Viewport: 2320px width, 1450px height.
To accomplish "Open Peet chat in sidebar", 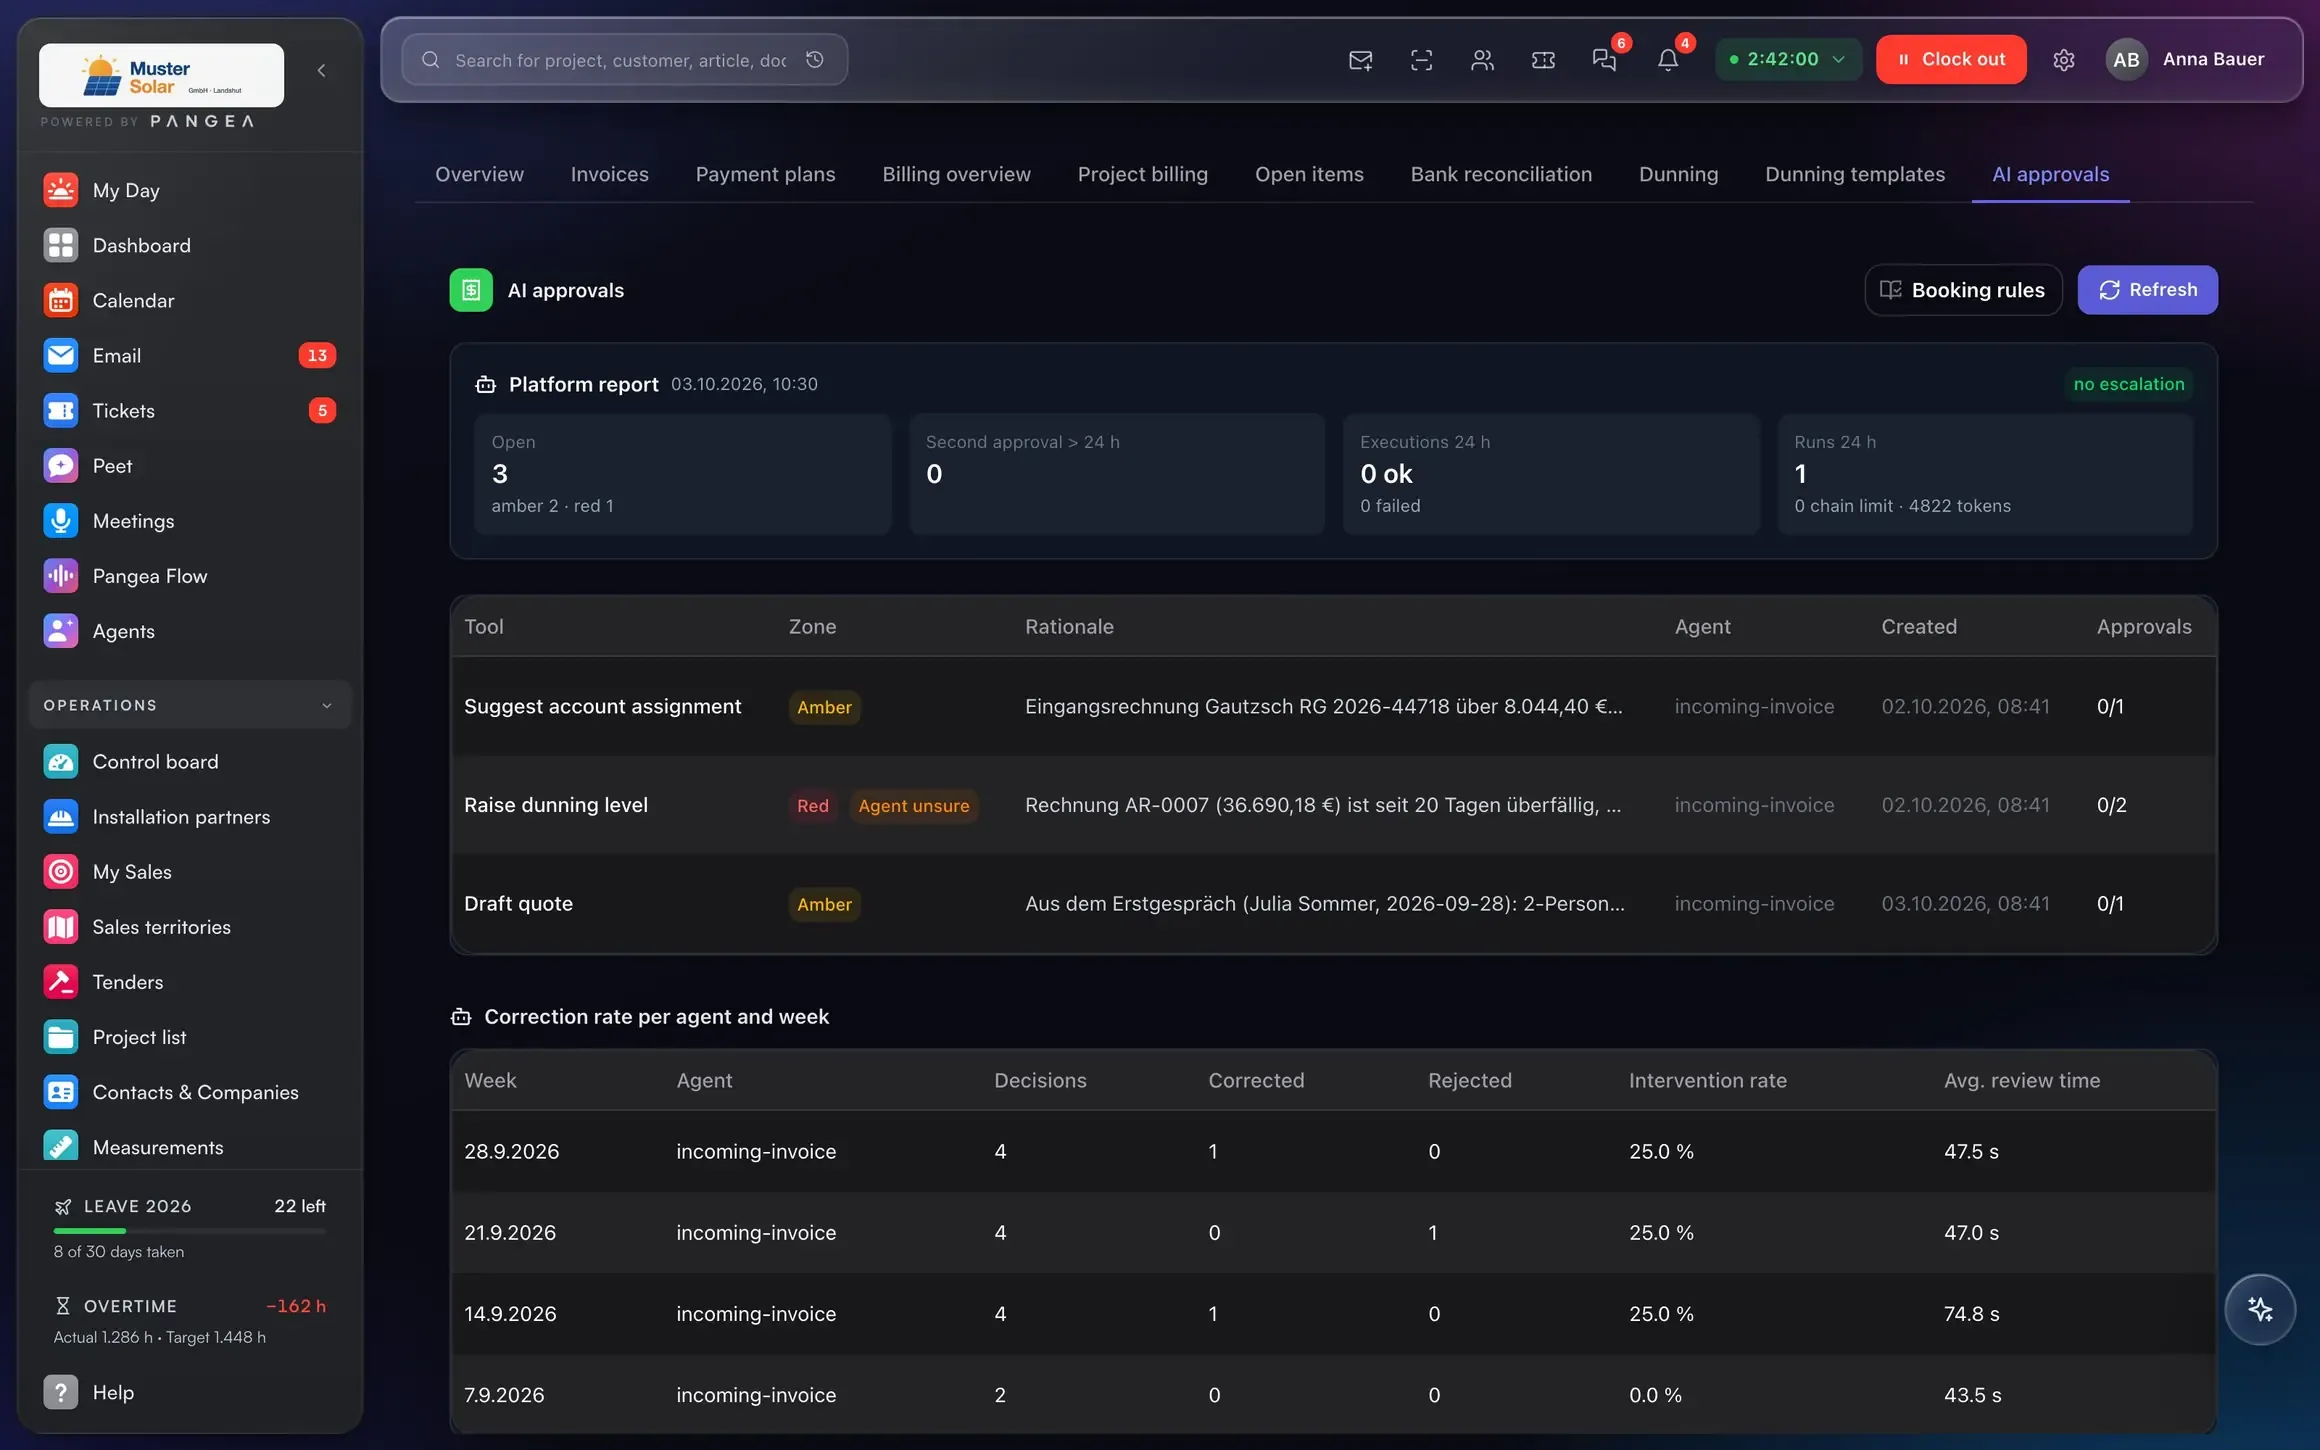I will [x=190, y=466].
